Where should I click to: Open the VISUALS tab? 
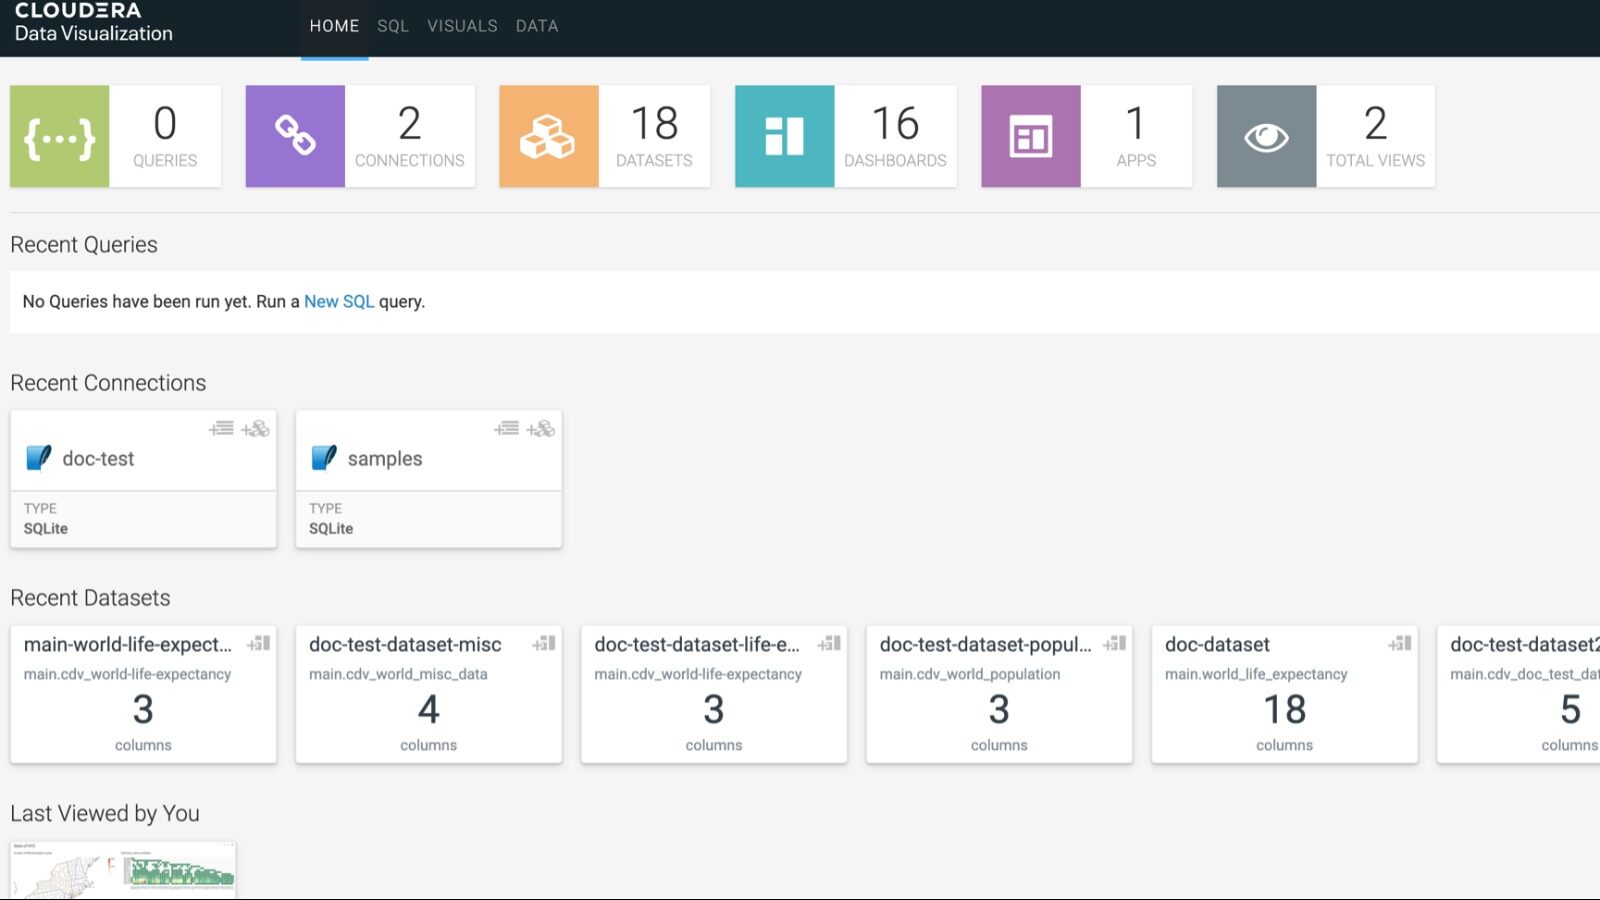click(462, 26)
